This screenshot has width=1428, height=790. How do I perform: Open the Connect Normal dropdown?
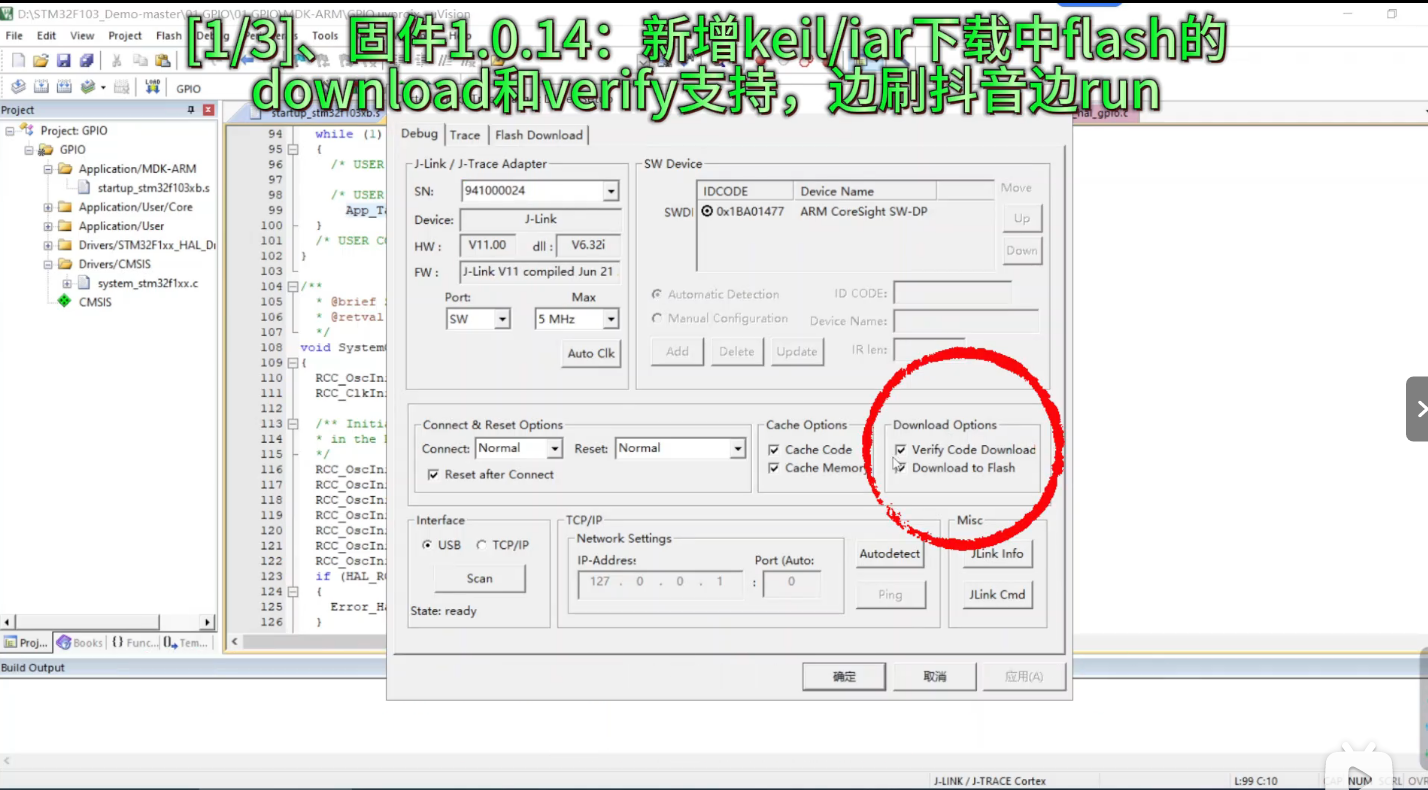point(554,449)
